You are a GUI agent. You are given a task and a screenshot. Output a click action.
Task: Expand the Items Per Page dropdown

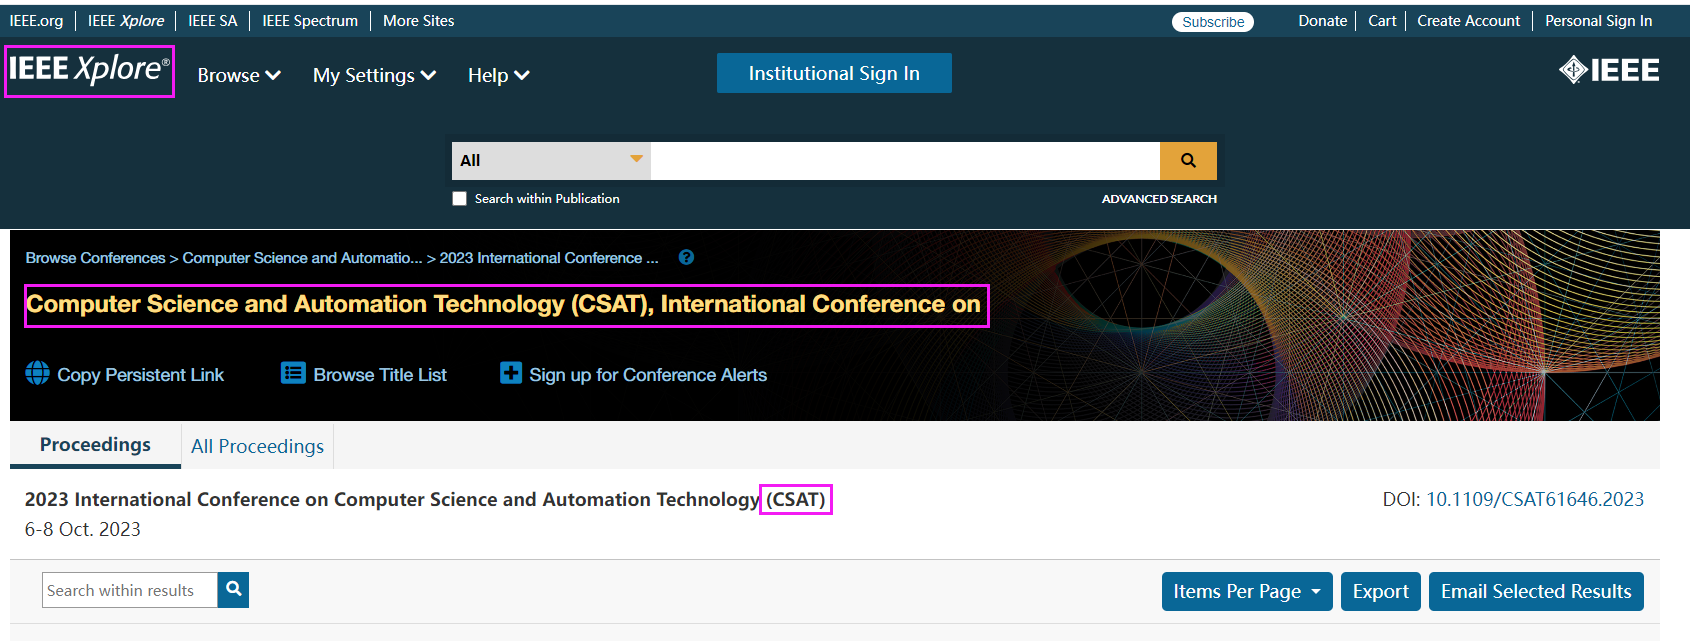click(x=1246, y=591)
